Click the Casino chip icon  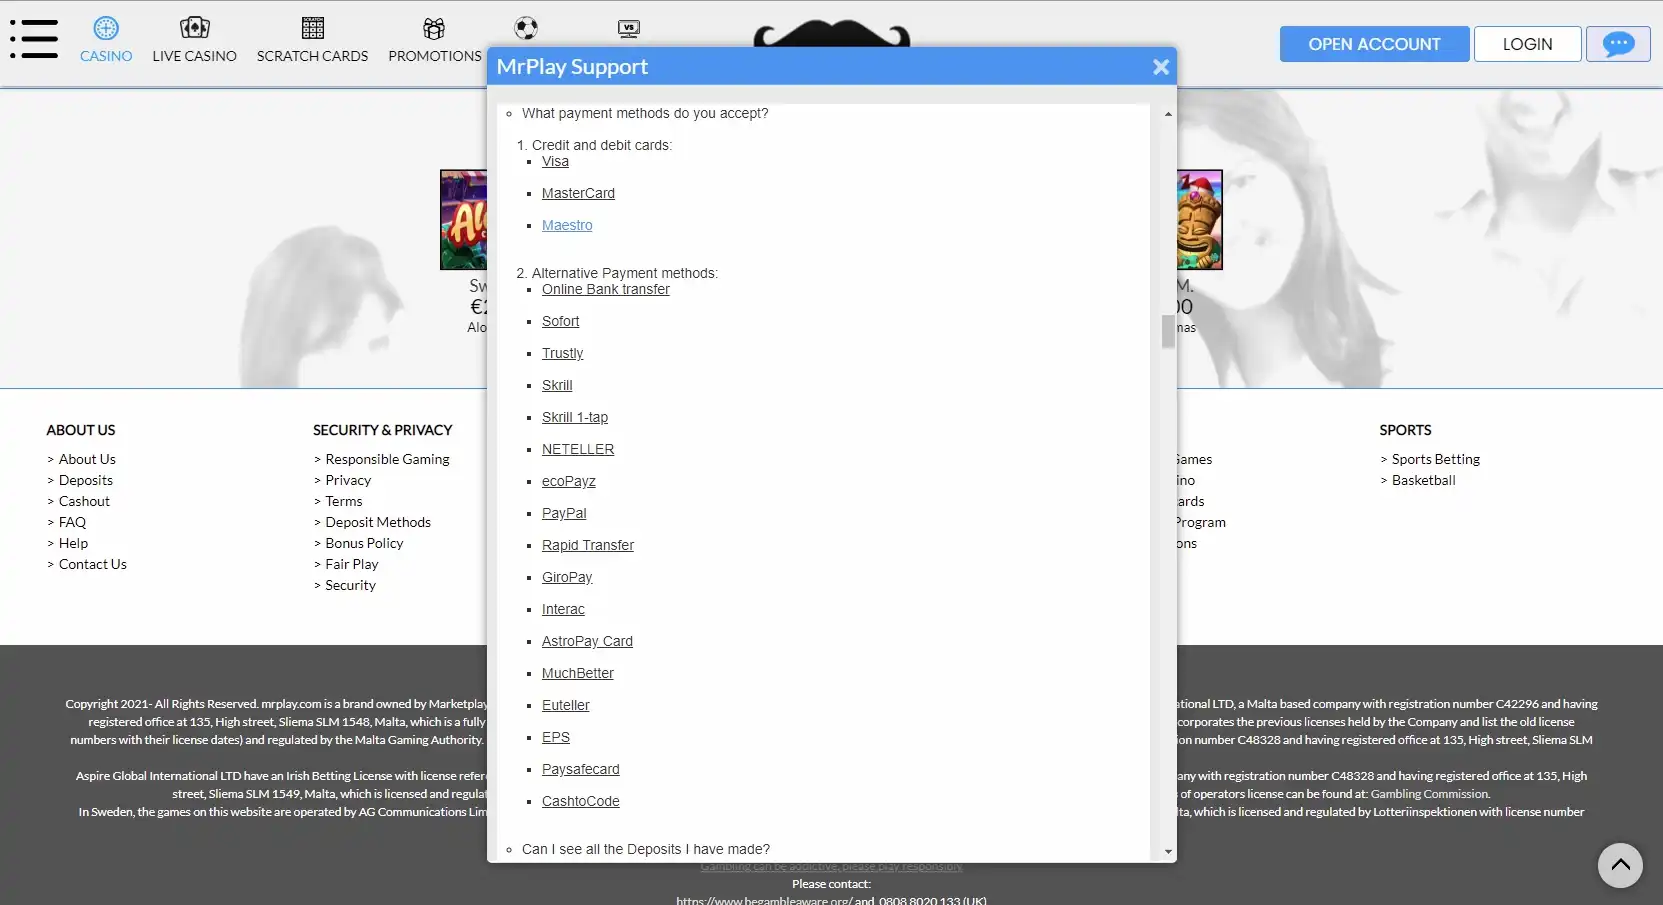point(106,29)
